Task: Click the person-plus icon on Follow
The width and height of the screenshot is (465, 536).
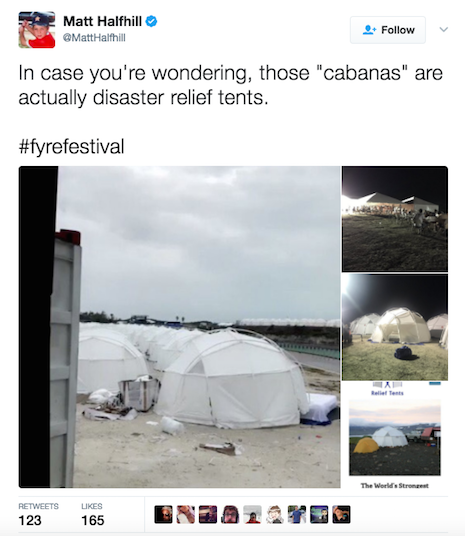Action: pos(369,30)
